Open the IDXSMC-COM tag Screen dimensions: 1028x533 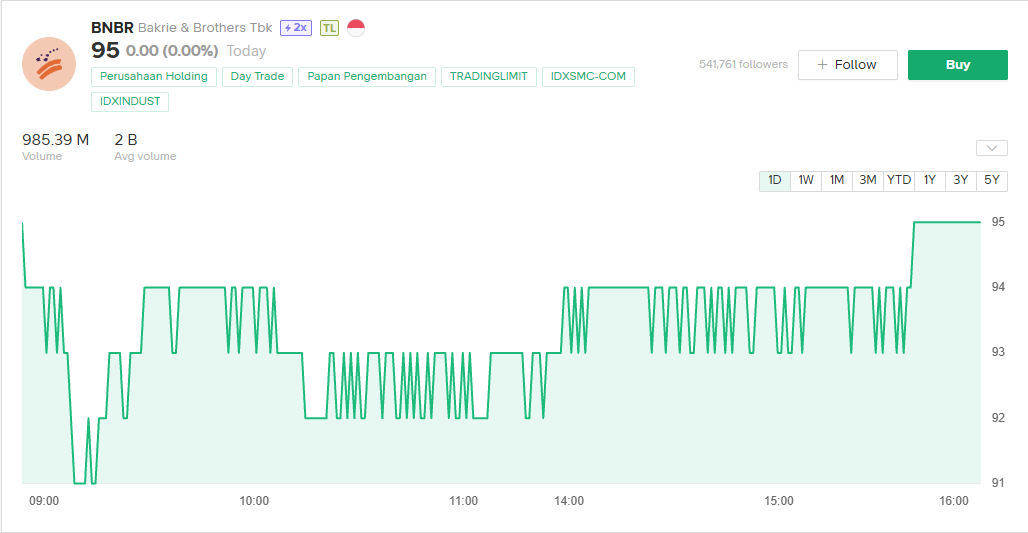[x=588, y=77]
